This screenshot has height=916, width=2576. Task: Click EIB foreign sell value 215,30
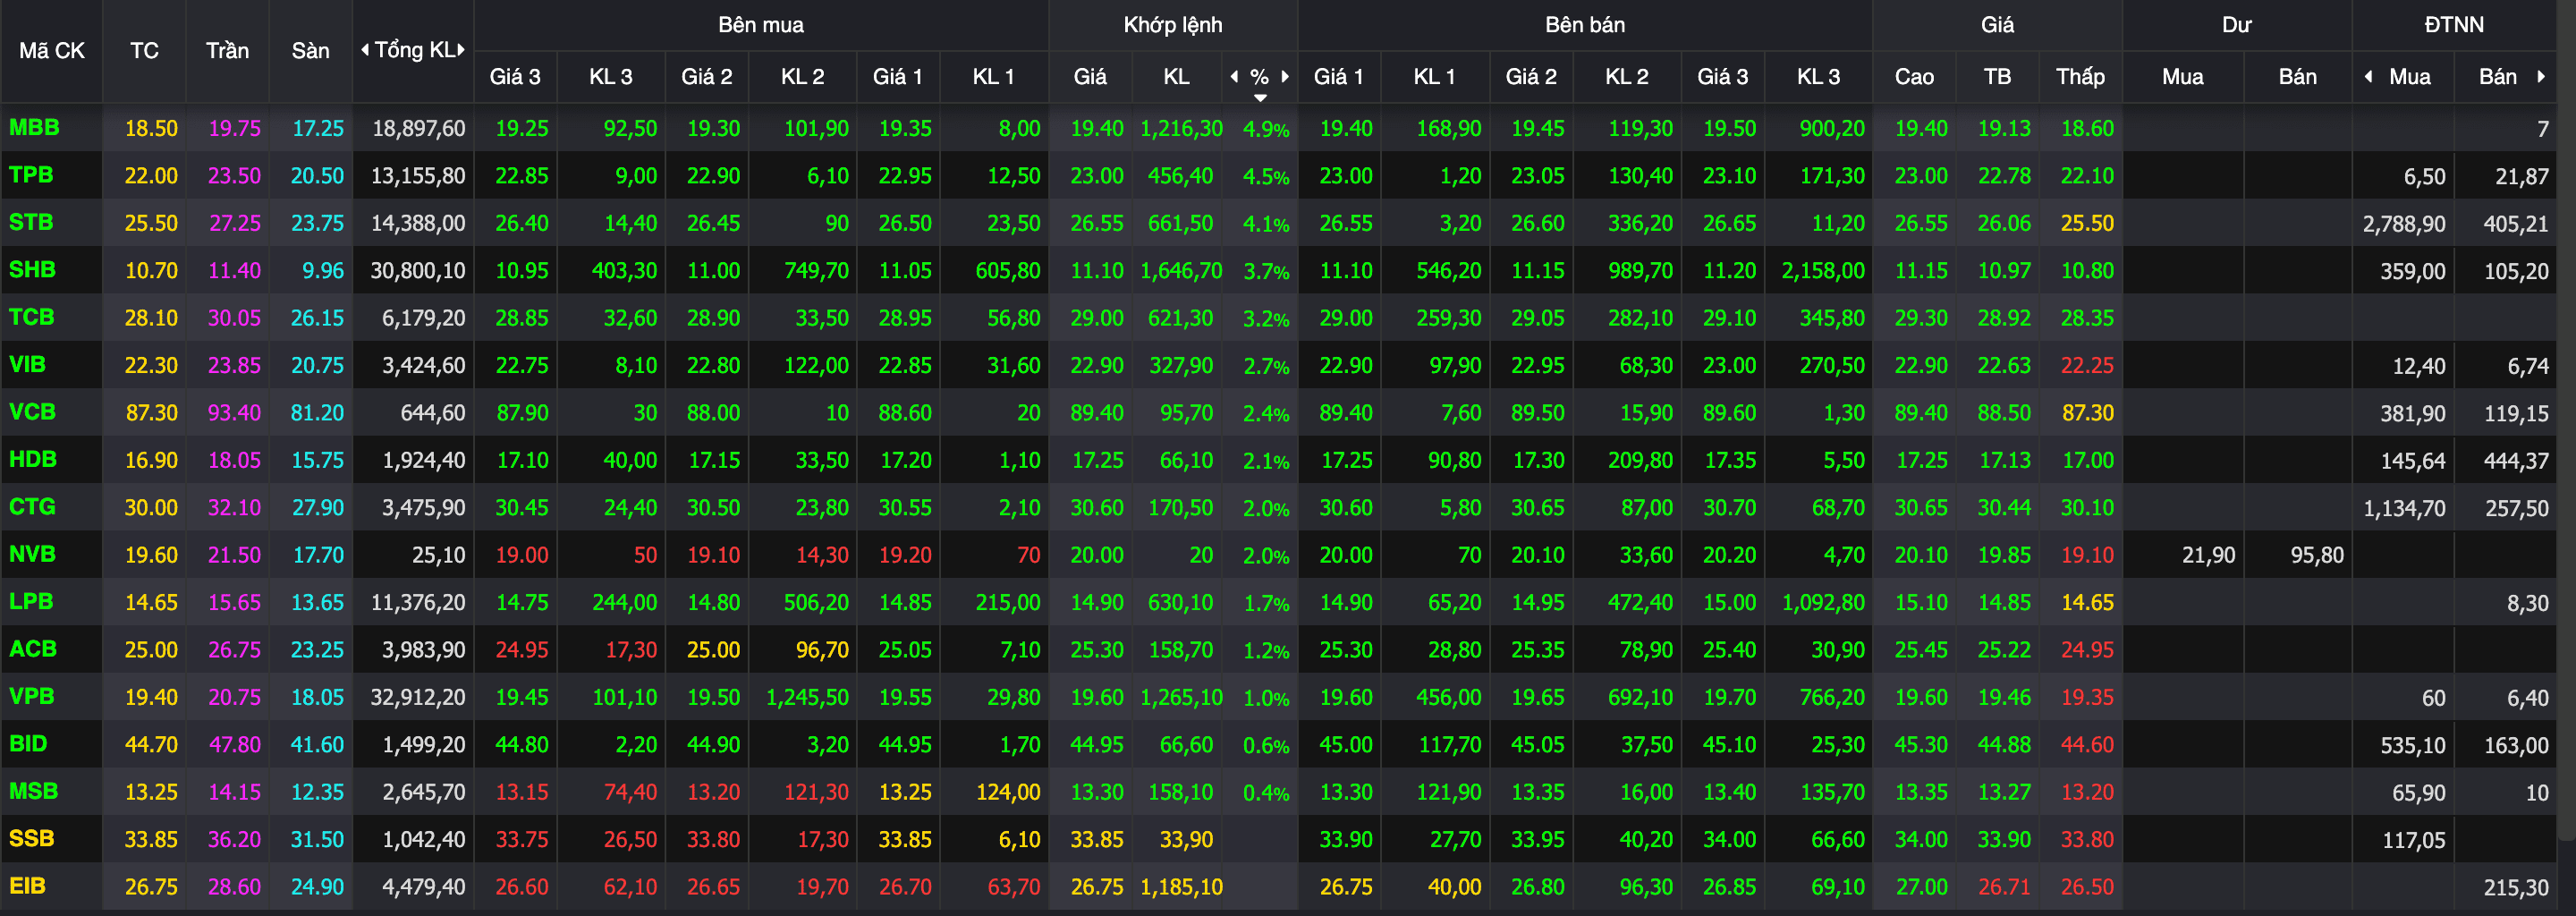[2516, 887]
